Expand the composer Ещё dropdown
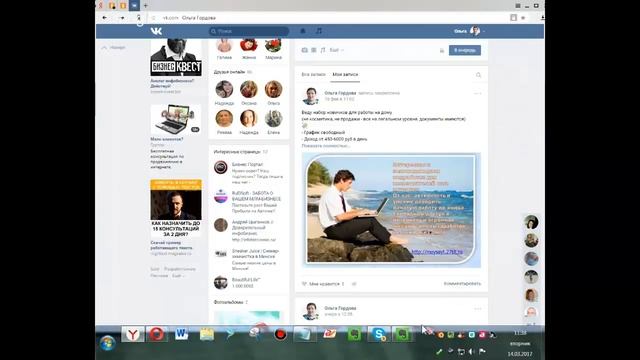 click(x=336, y=50)
